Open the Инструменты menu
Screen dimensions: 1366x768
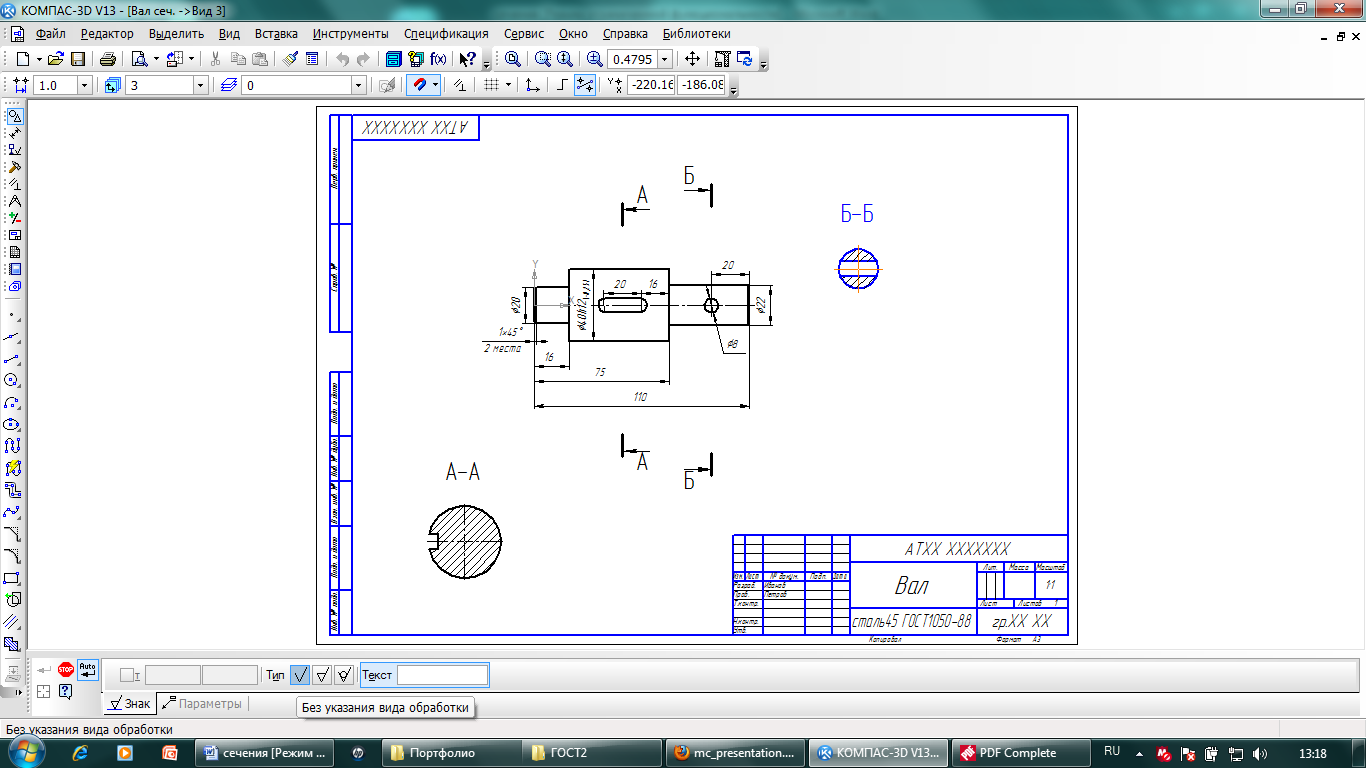point(350,33)
